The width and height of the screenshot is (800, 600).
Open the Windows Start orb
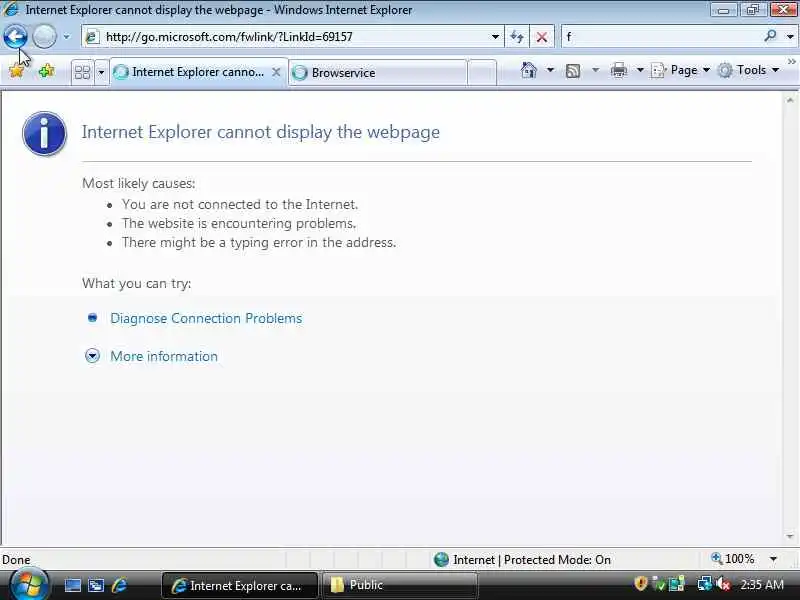coord(29,585)
